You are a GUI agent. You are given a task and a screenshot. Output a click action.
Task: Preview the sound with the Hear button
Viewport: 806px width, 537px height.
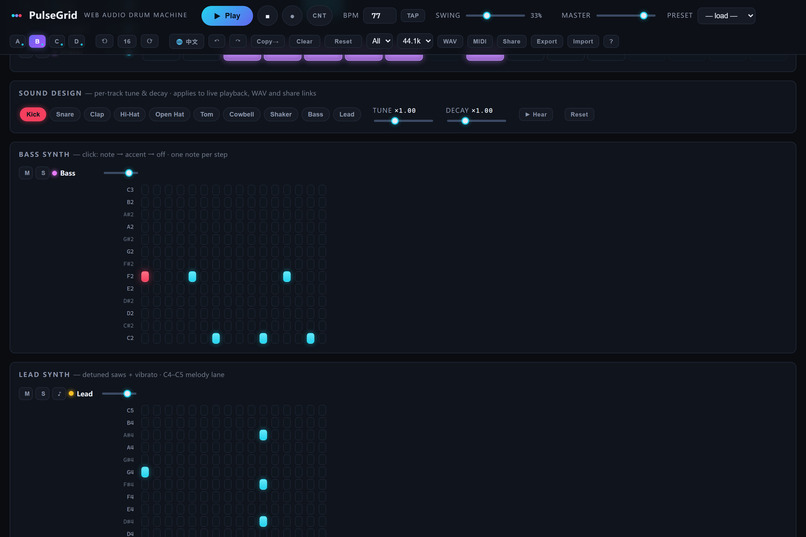[x=536, y=115]
